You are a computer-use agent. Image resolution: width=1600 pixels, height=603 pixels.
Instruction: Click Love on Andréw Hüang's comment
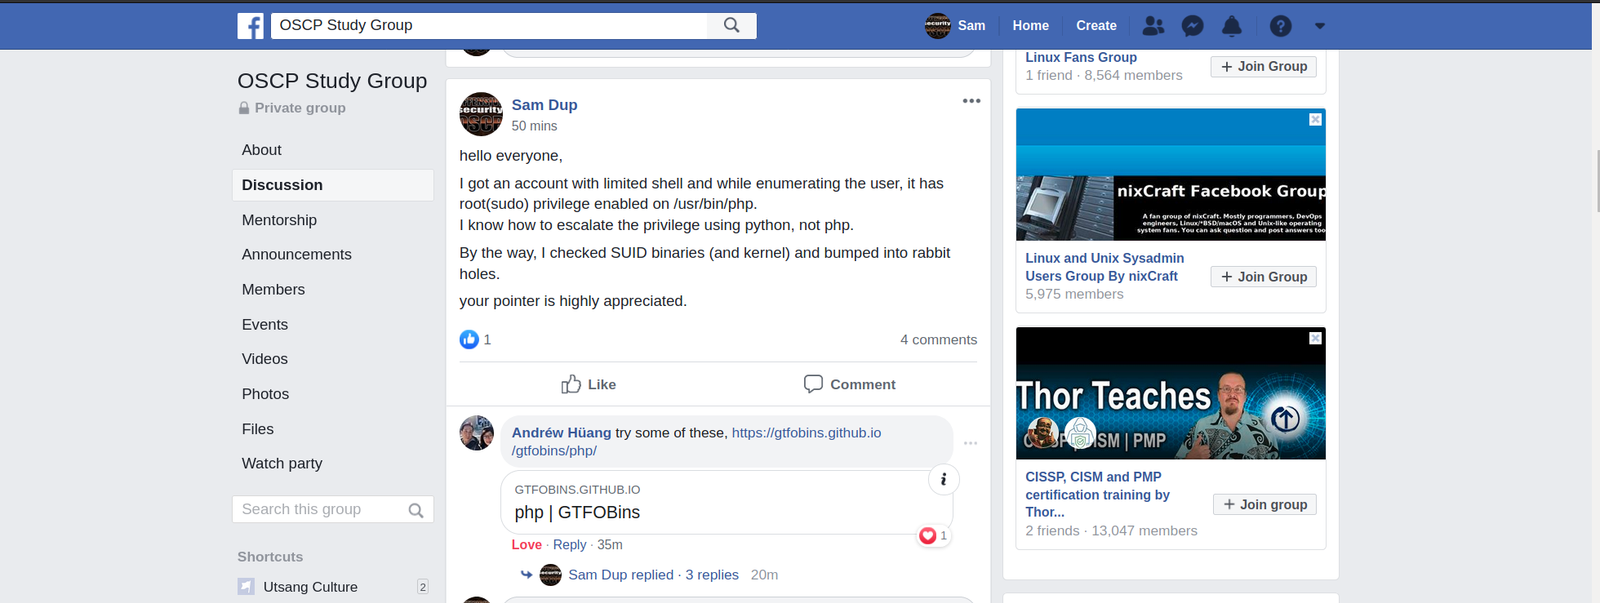[526, 545]
